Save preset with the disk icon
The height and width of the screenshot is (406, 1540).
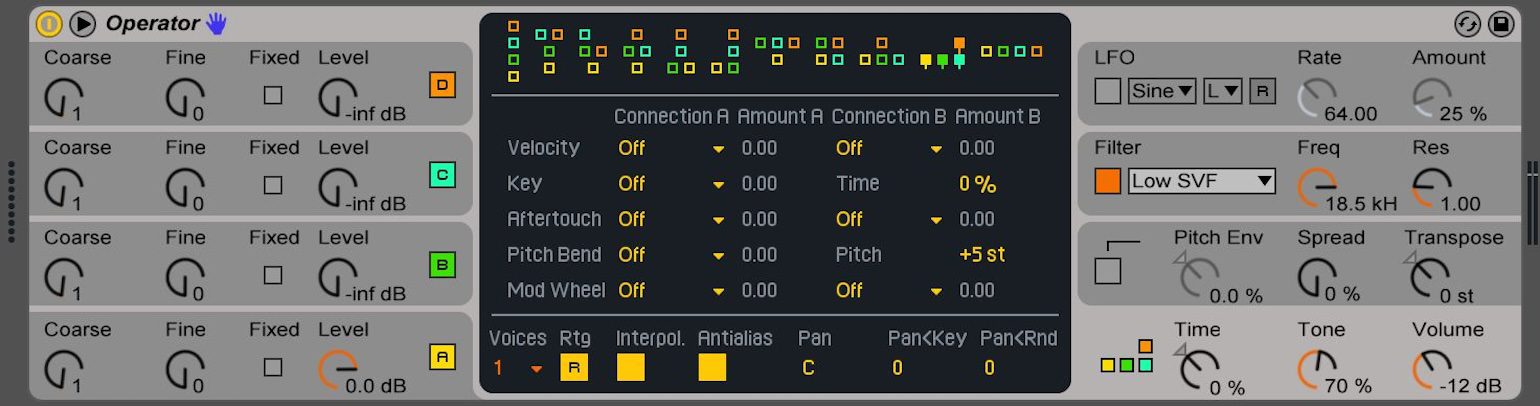point(1501,23)
